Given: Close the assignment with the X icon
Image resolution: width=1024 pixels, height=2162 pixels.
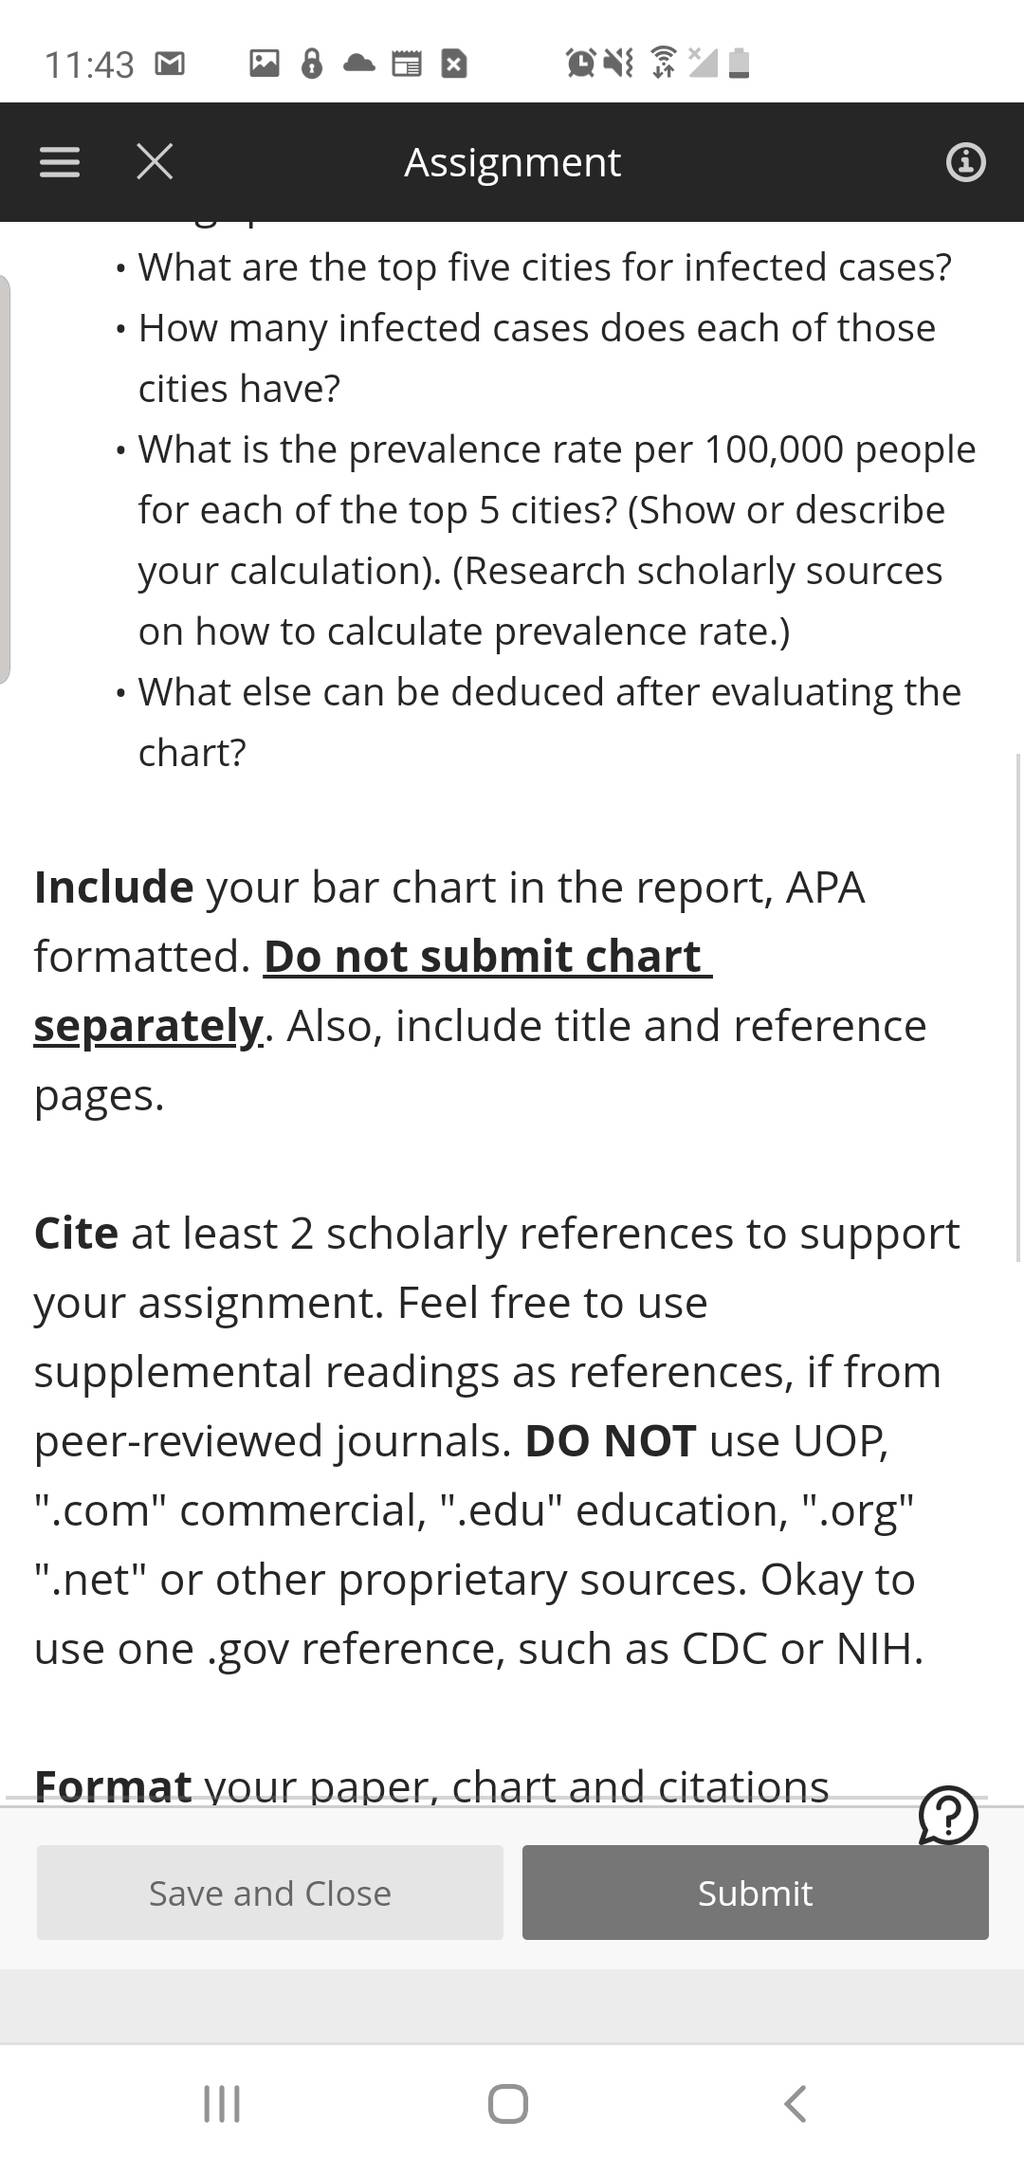Looking at the screenshot, I should point(155,161).
